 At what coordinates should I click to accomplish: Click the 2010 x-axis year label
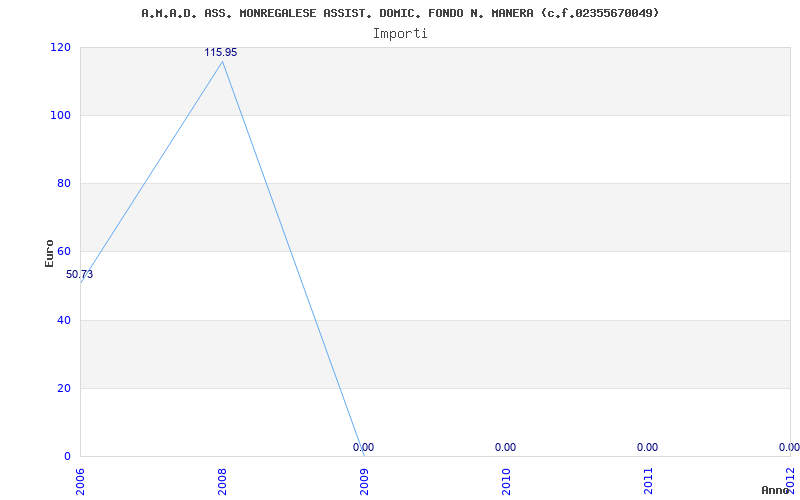tap(506, 482)
